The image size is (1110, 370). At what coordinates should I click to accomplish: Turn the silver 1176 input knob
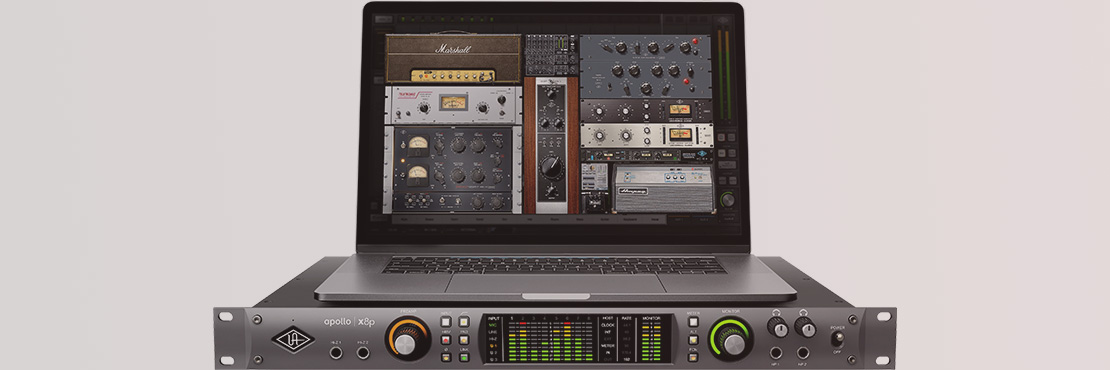pyautogui.click(x=600, y=134)
